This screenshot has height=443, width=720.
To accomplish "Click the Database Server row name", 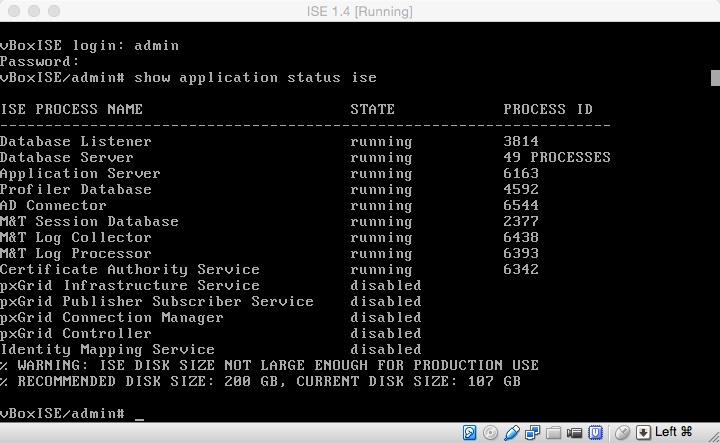I will (67, 157).
